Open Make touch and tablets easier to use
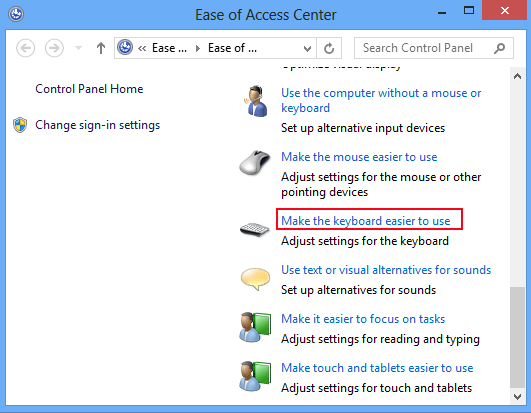531x413 pixels. [377, 368]
